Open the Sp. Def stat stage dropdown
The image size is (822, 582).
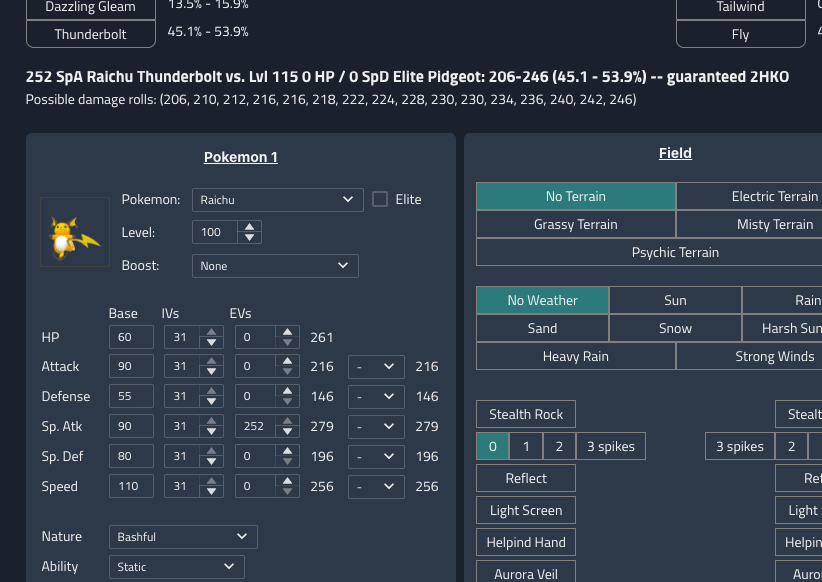tap(376, 456)
